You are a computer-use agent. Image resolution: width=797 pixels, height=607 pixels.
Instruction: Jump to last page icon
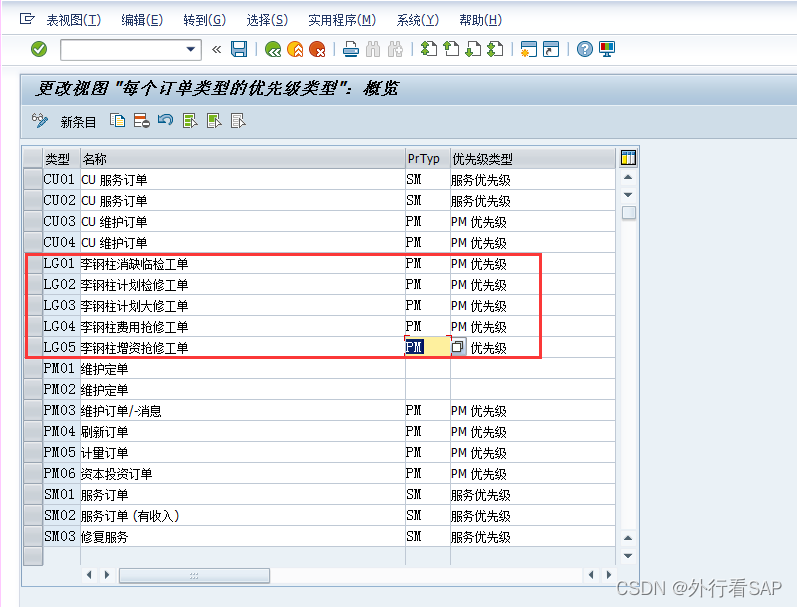pos(495,49)
